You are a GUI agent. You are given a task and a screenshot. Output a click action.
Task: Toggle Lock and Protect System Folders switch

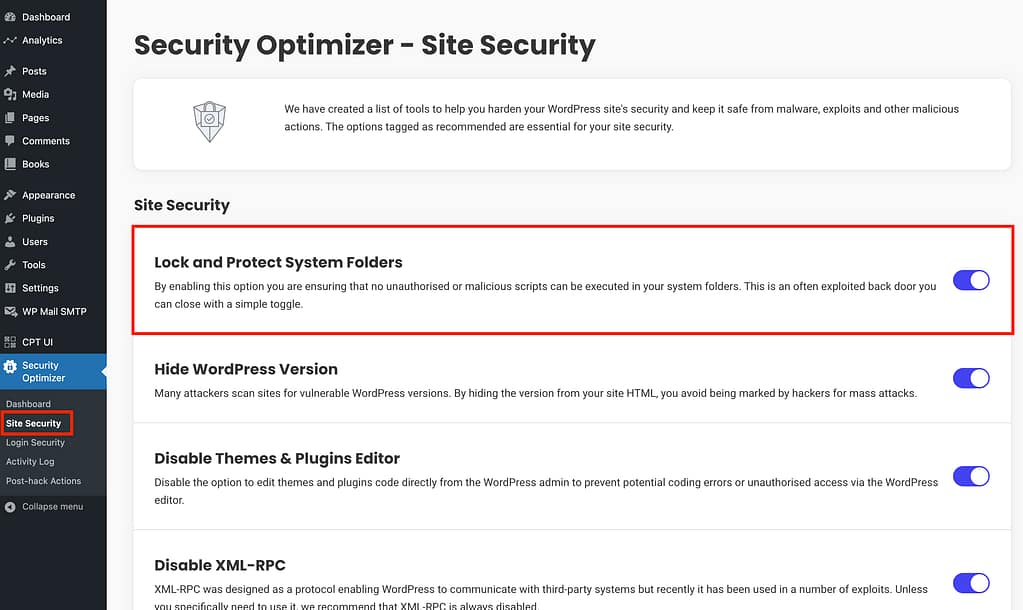[971, 280]
